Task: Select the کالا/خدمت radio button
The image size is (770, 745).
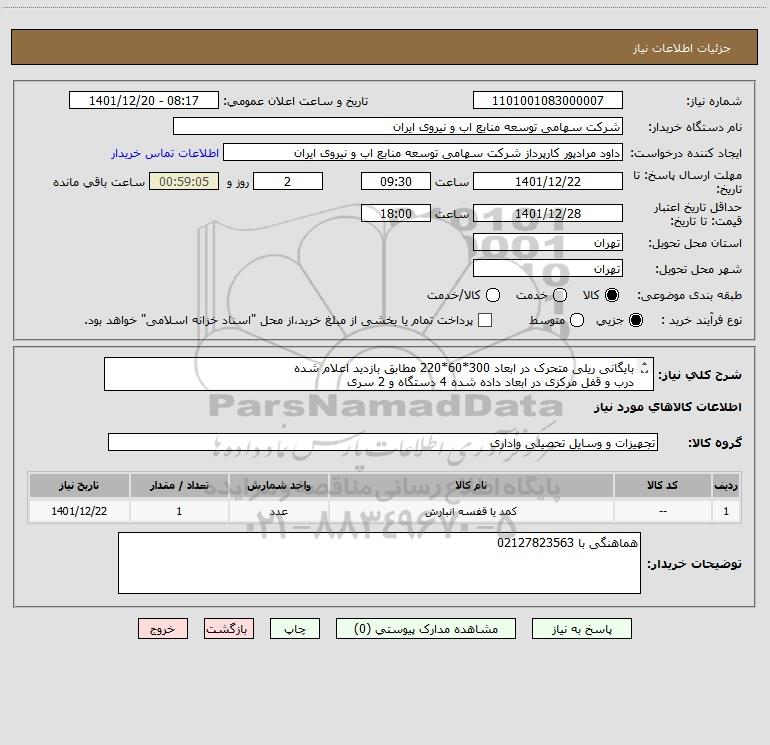Action: pos(493,295)
